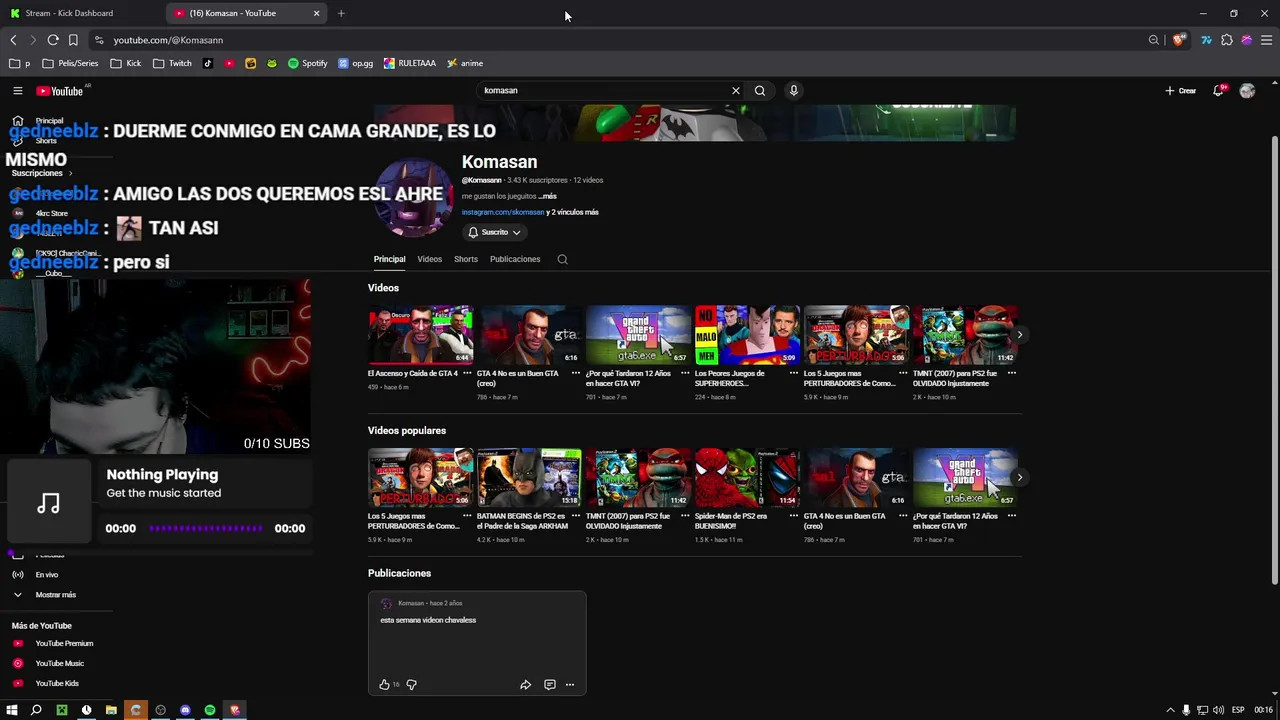
Task: Open the Brave Shields lion icon
Action: point(1179,40)
